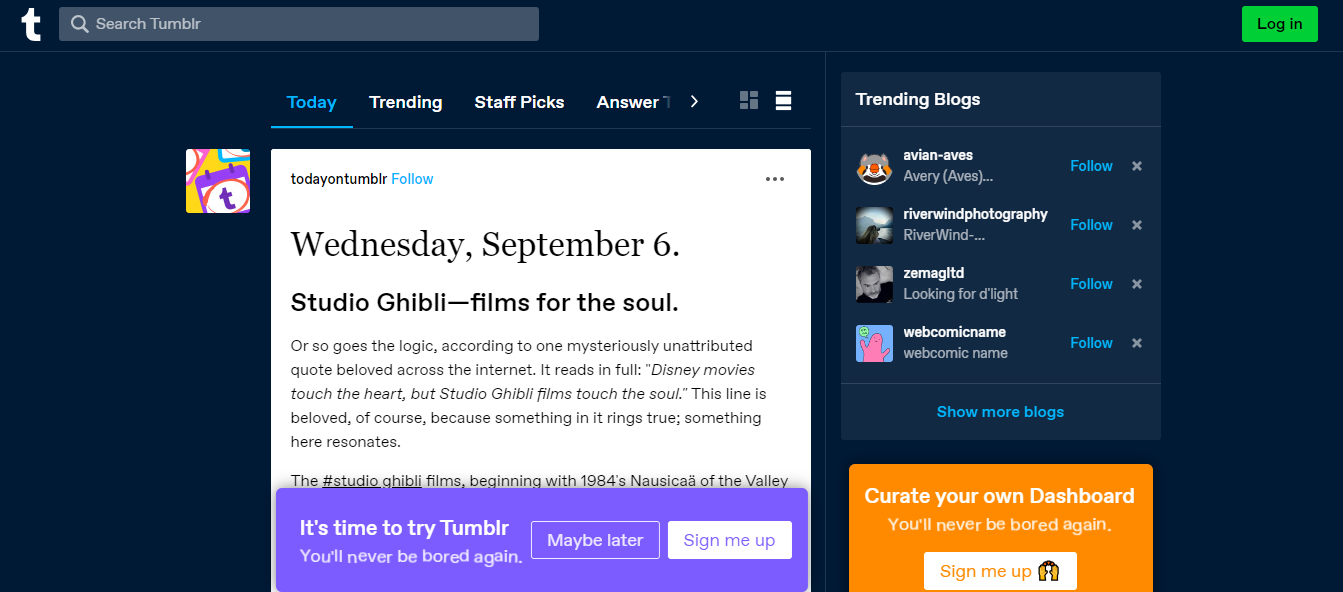Select the Staff Picks tab
1343x592 pixels.
(x=519, y=102)
